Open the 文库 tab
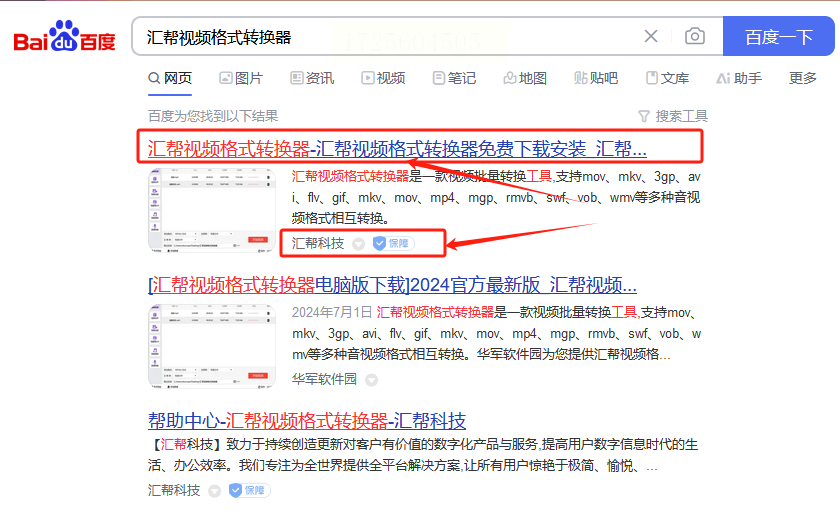 (667, 78)
